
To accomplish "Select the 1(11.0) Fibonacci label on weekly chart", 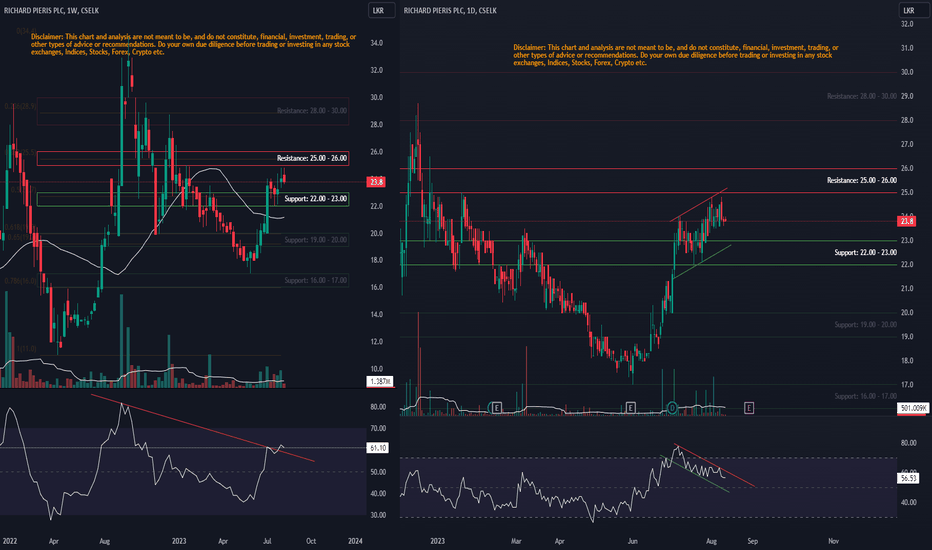I will coord(26,348).
